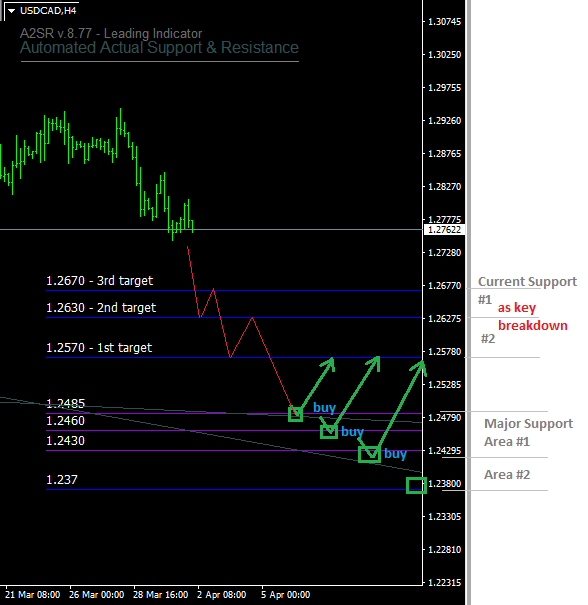The image size is (588, 605).
Task: Click the 1.24790 price axis value
Action: (444, 418)
